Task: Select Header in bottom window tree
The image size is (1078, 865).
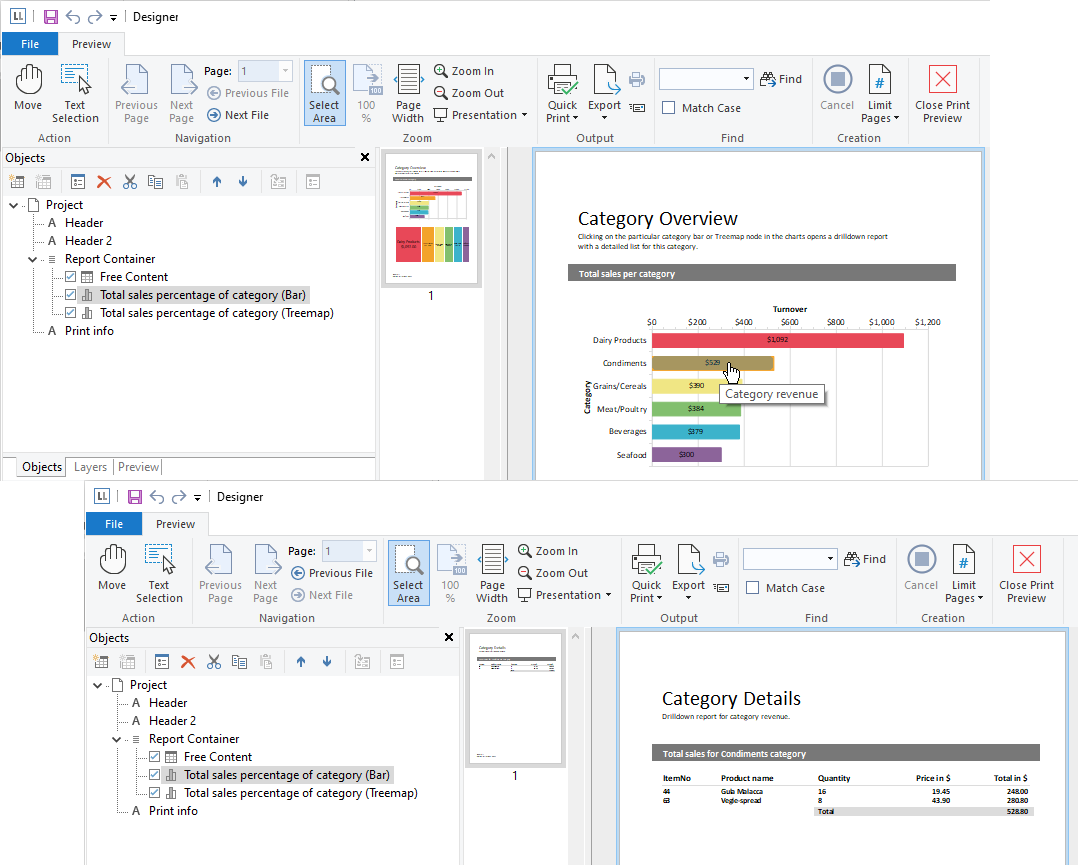Action: tap(168, 703)
